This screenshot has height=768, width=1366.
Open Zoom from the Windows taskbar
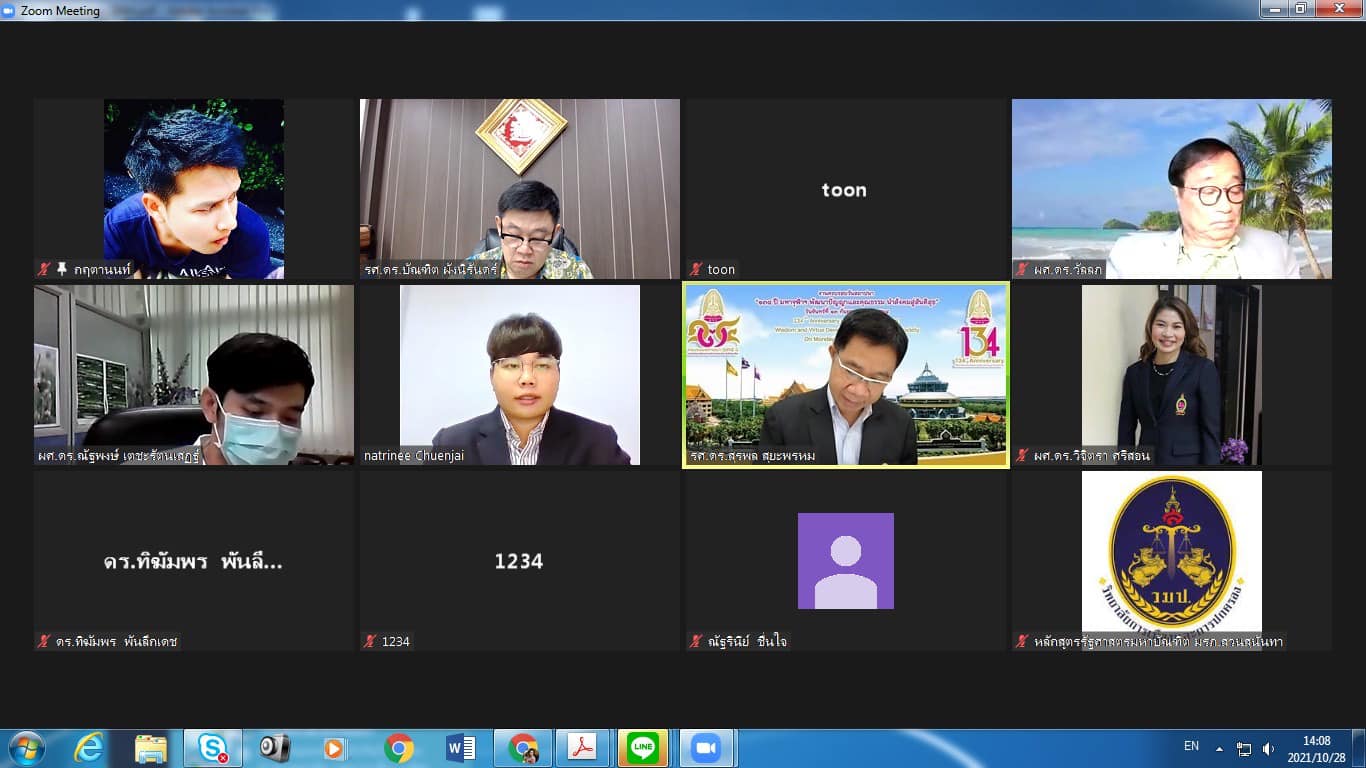click(706, 748)
